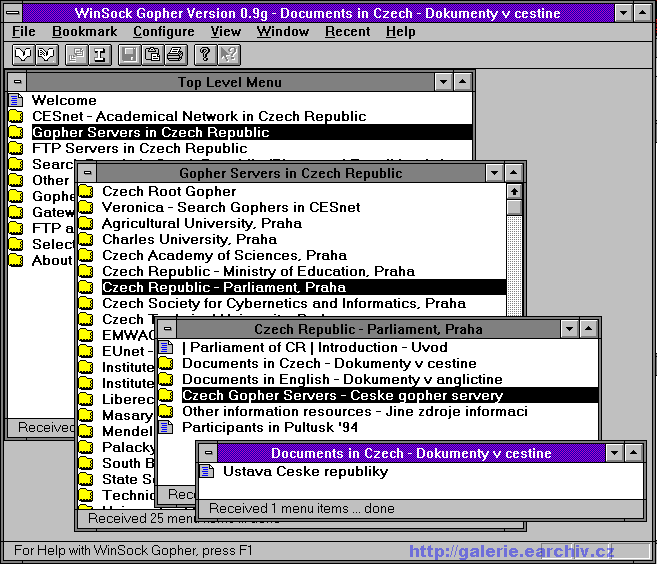
Task: Click folder icon beside FTP Servers in Czech Republic
Action: tap(16, 148)
